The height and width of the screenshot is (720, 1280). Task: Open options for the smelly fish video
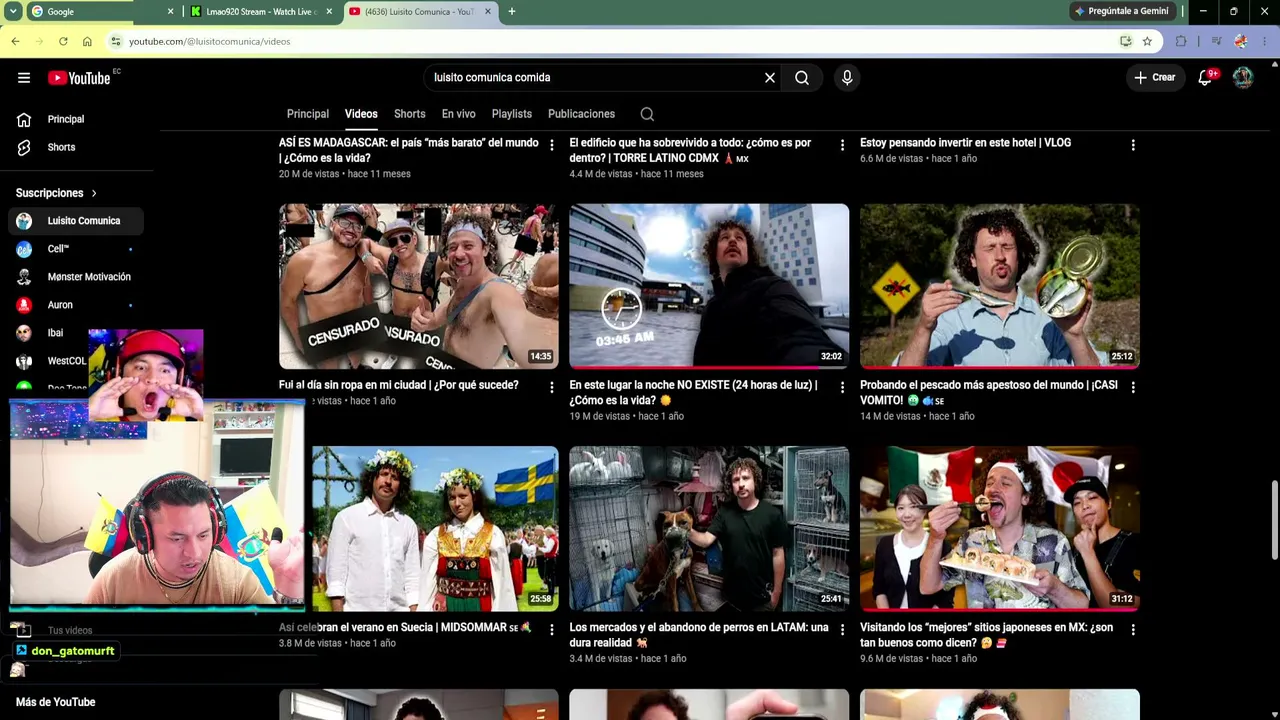pos(1133,387)
